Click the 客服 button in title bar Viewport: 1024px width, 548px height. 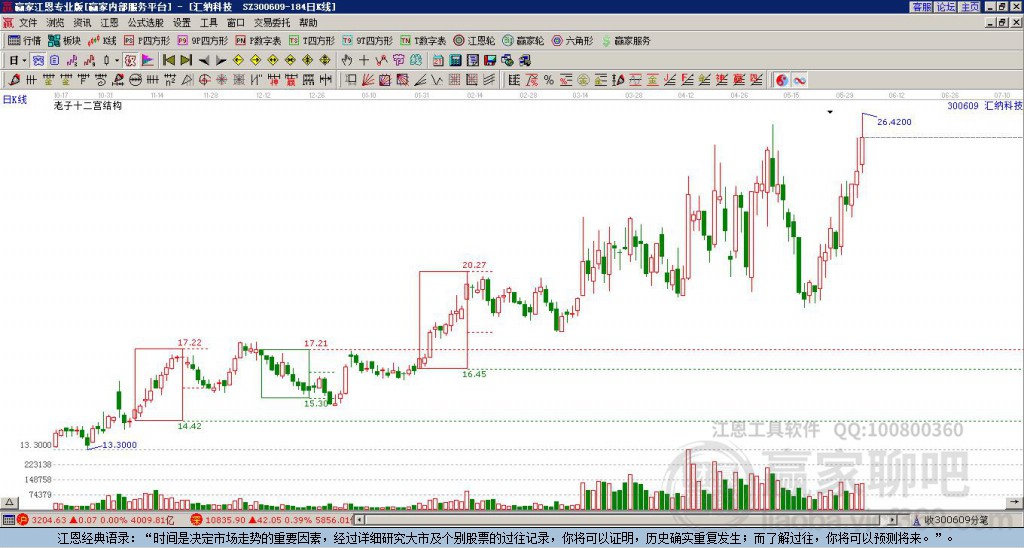click(x=922, y=7)
